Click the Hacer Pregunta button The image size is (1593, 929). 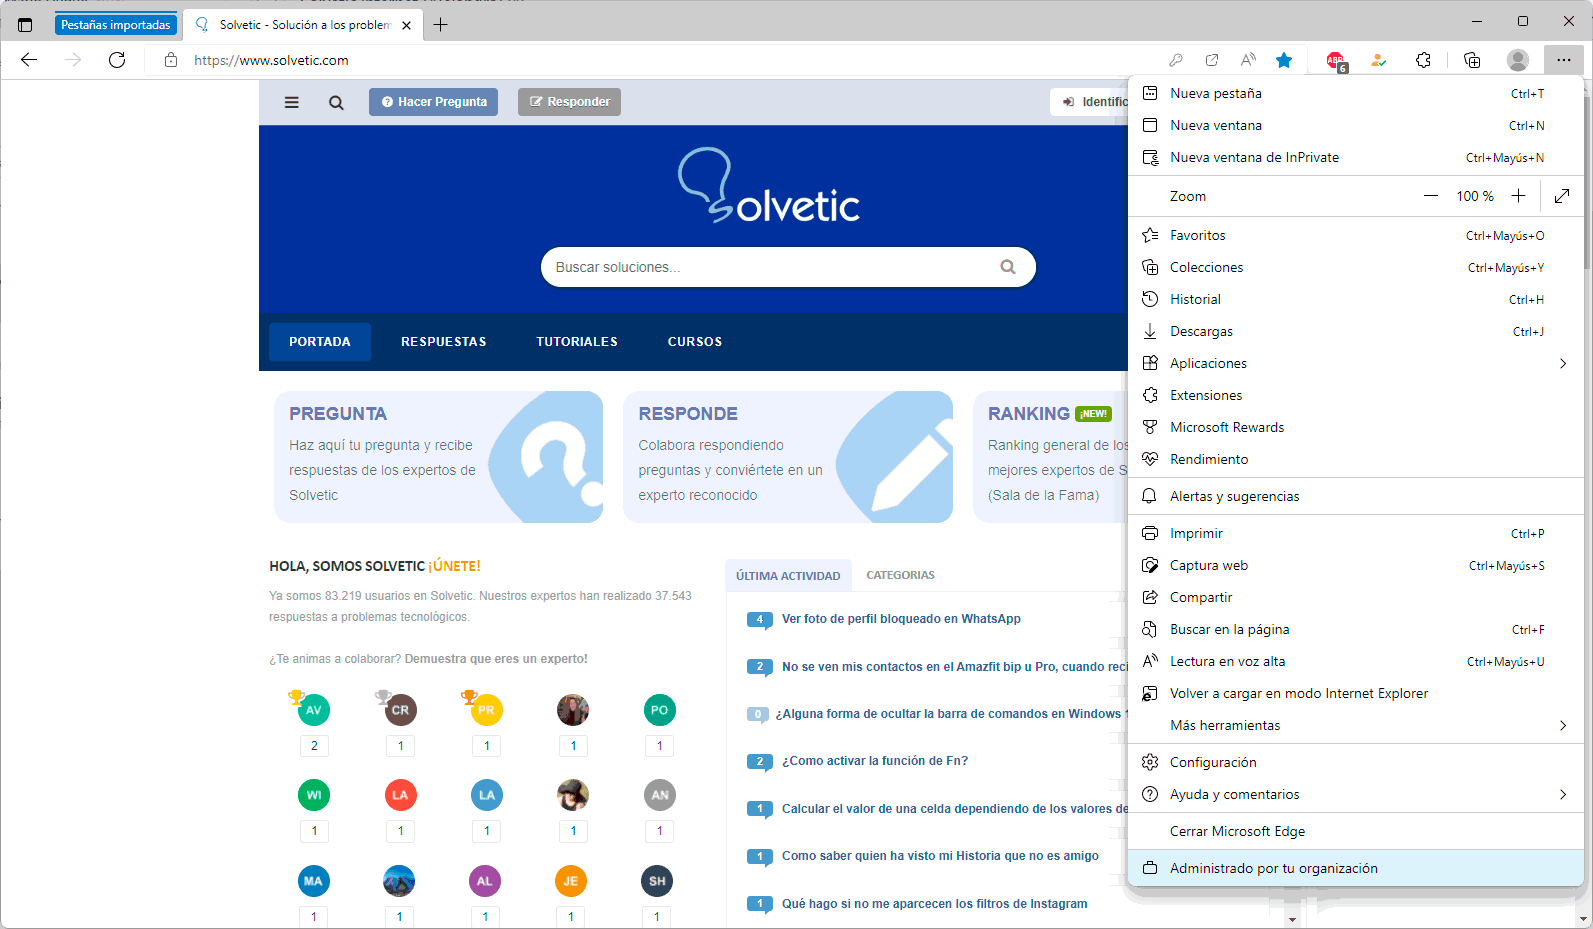(x=433, y=102)
